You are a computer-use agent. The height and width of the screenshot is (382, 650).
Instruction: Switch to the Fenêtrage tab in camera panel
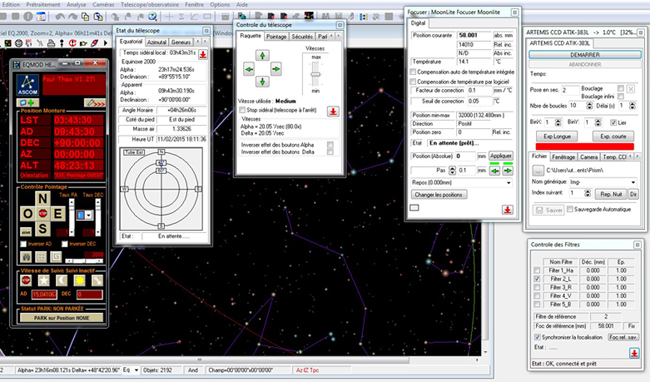(x=563, y=157)
